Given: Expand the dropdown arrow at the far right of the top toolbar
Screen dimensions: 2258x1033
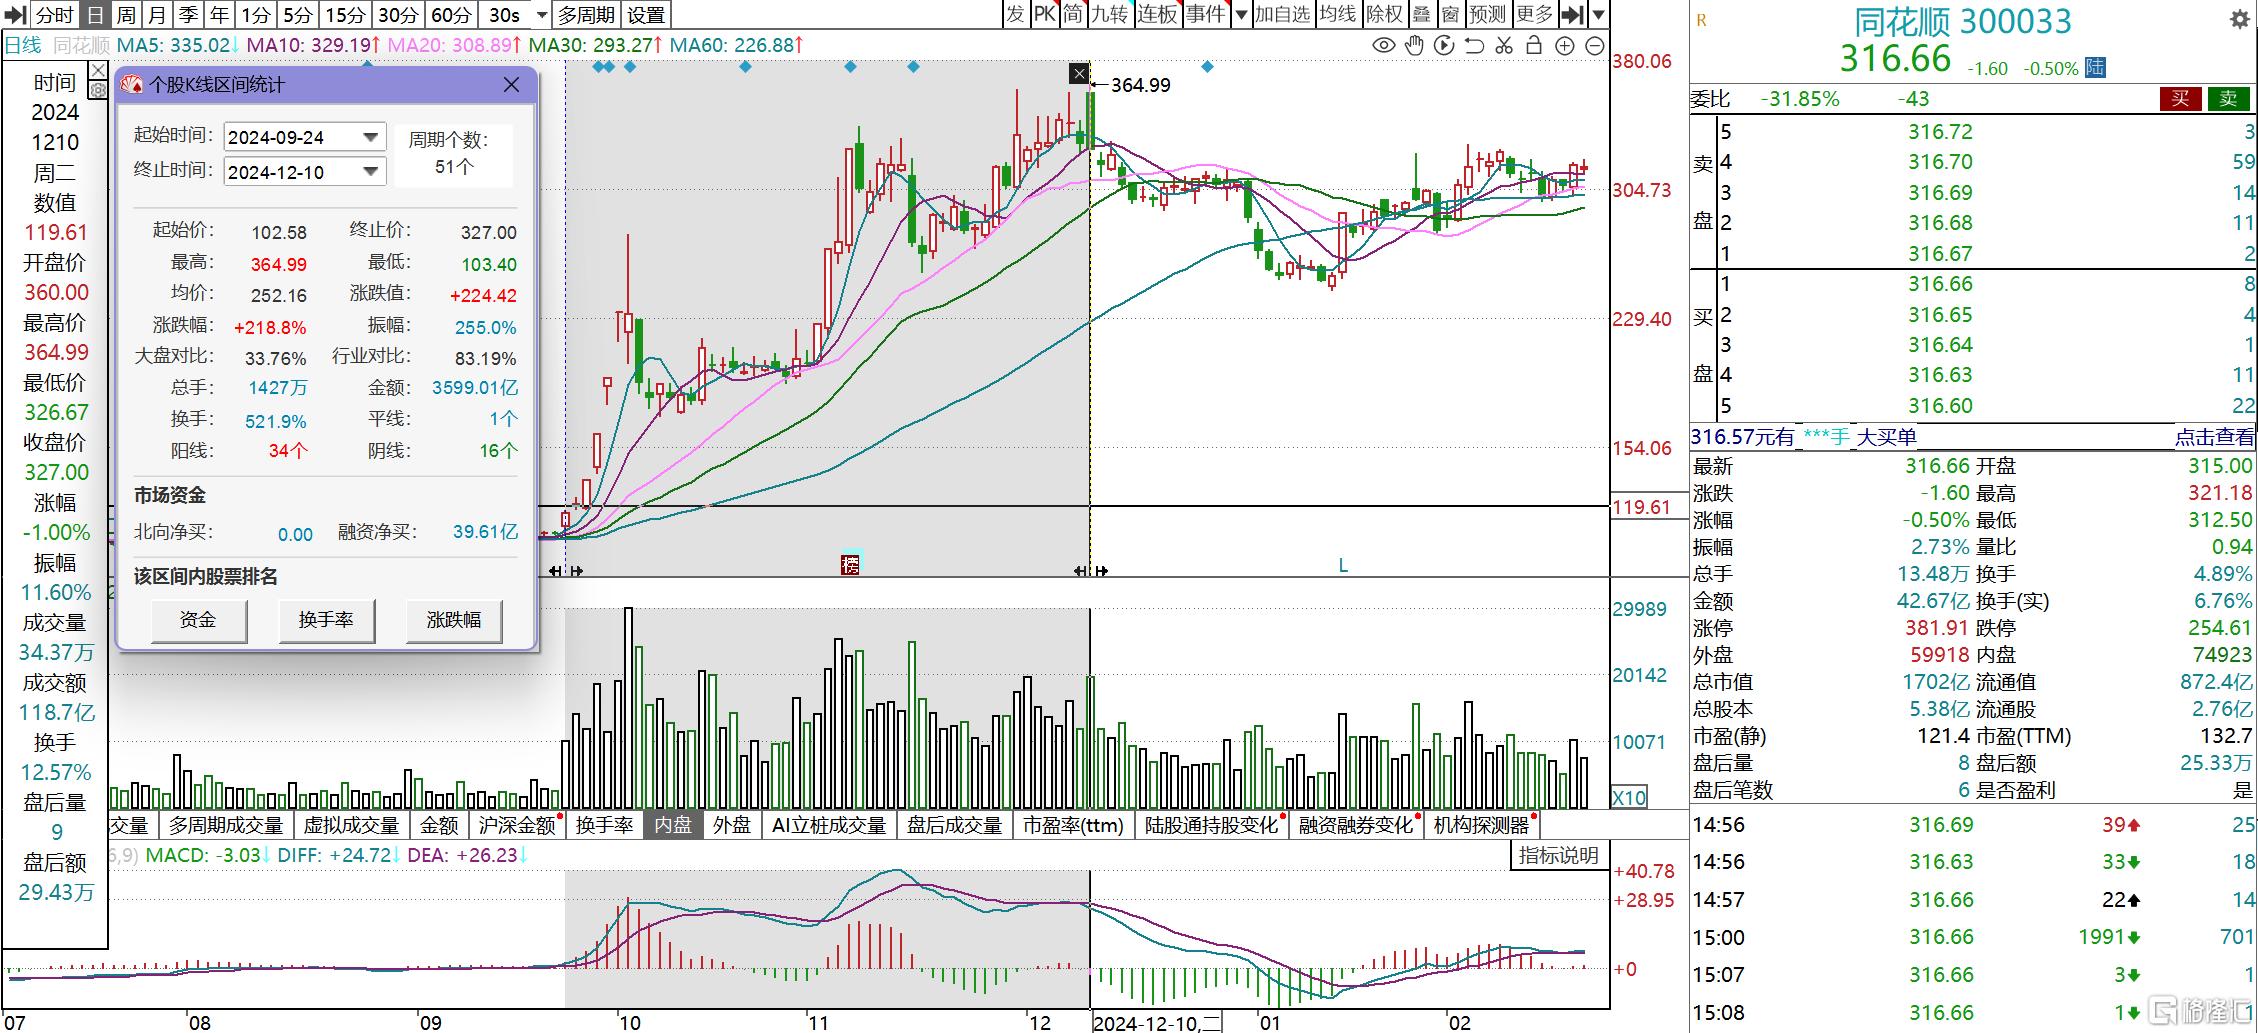Looking at the screenshot, I should (x=1598, y=14).
